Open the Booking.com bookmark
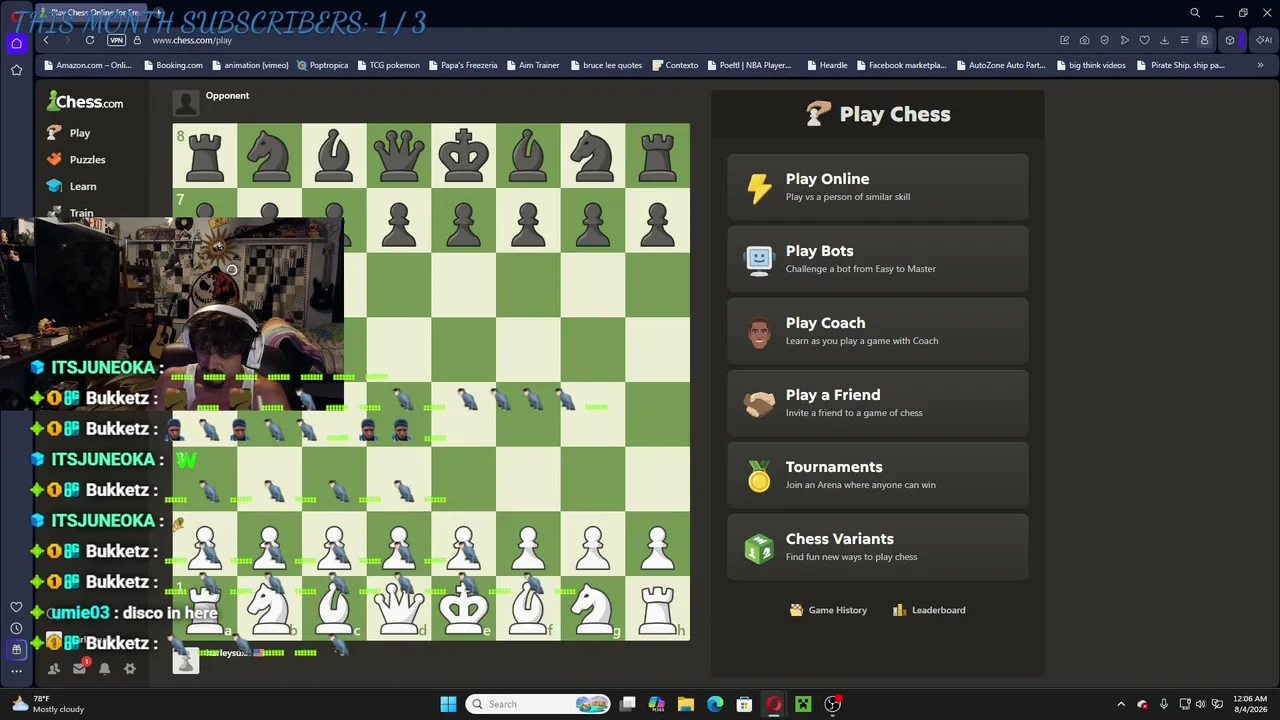Viewport: 1280px width, 720px height. [173, 65]
